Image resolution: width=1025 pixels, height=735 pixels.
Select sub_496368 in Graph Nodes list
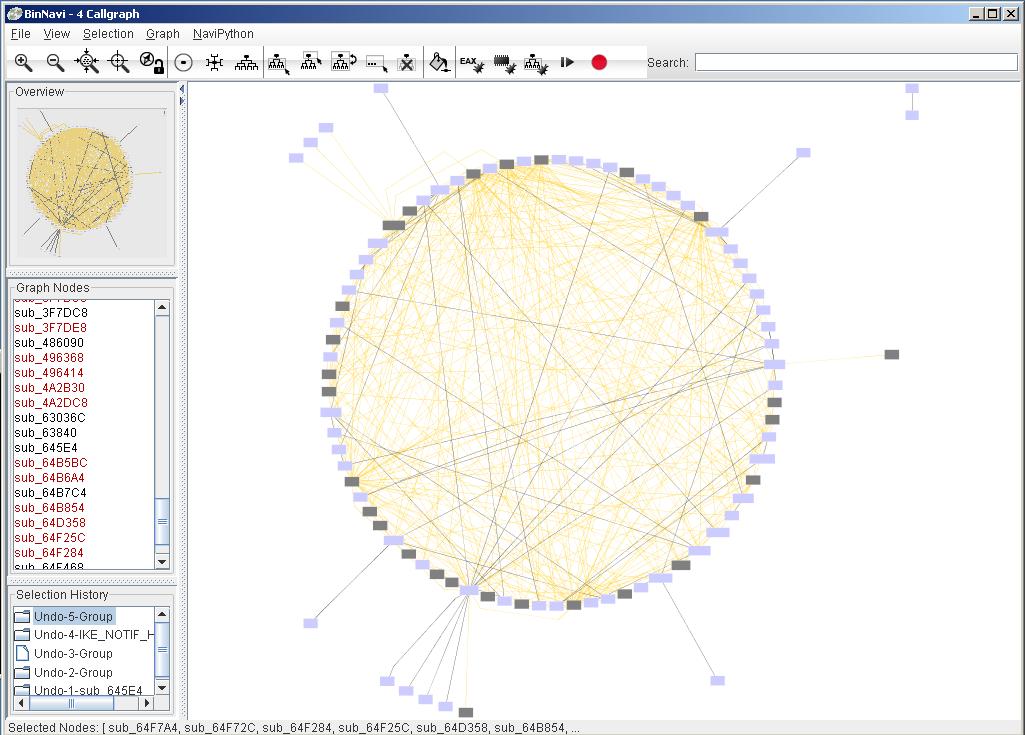click(49, 358)
